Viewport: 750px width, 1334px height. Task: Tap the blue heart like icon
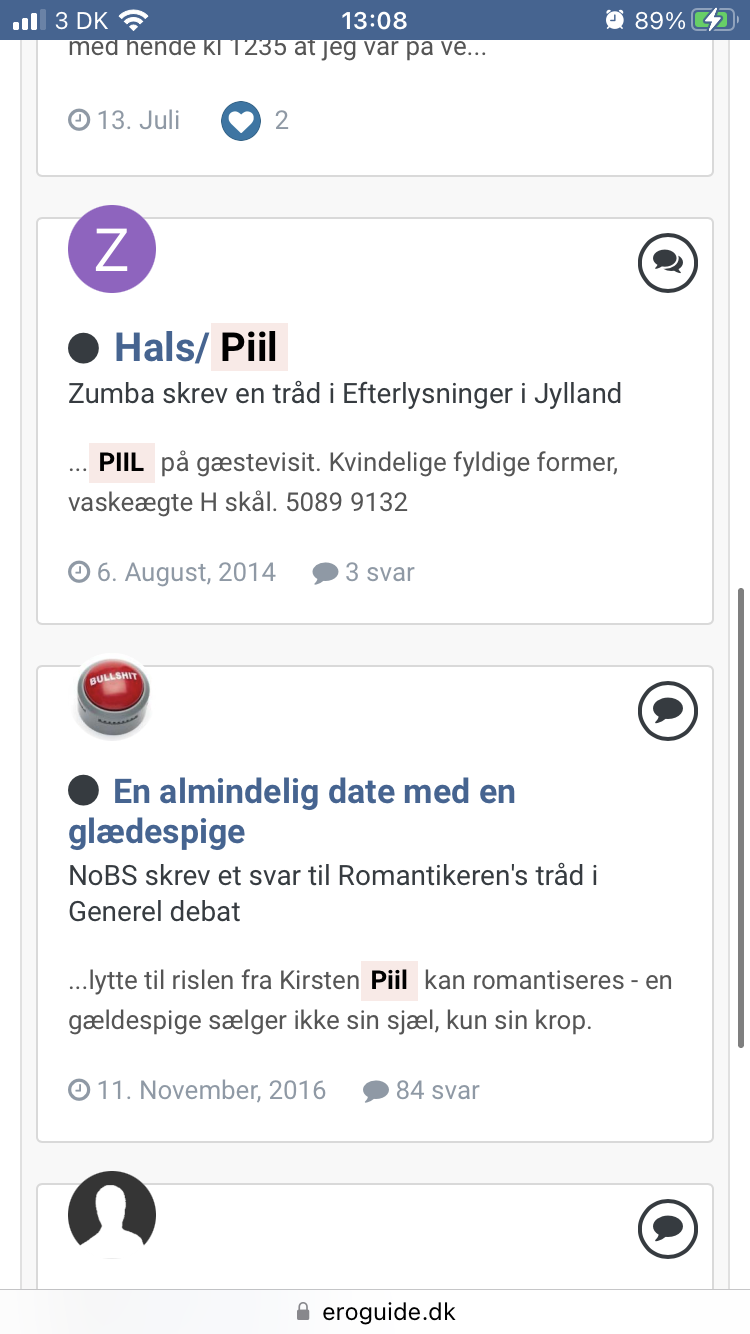click(241, 121)
